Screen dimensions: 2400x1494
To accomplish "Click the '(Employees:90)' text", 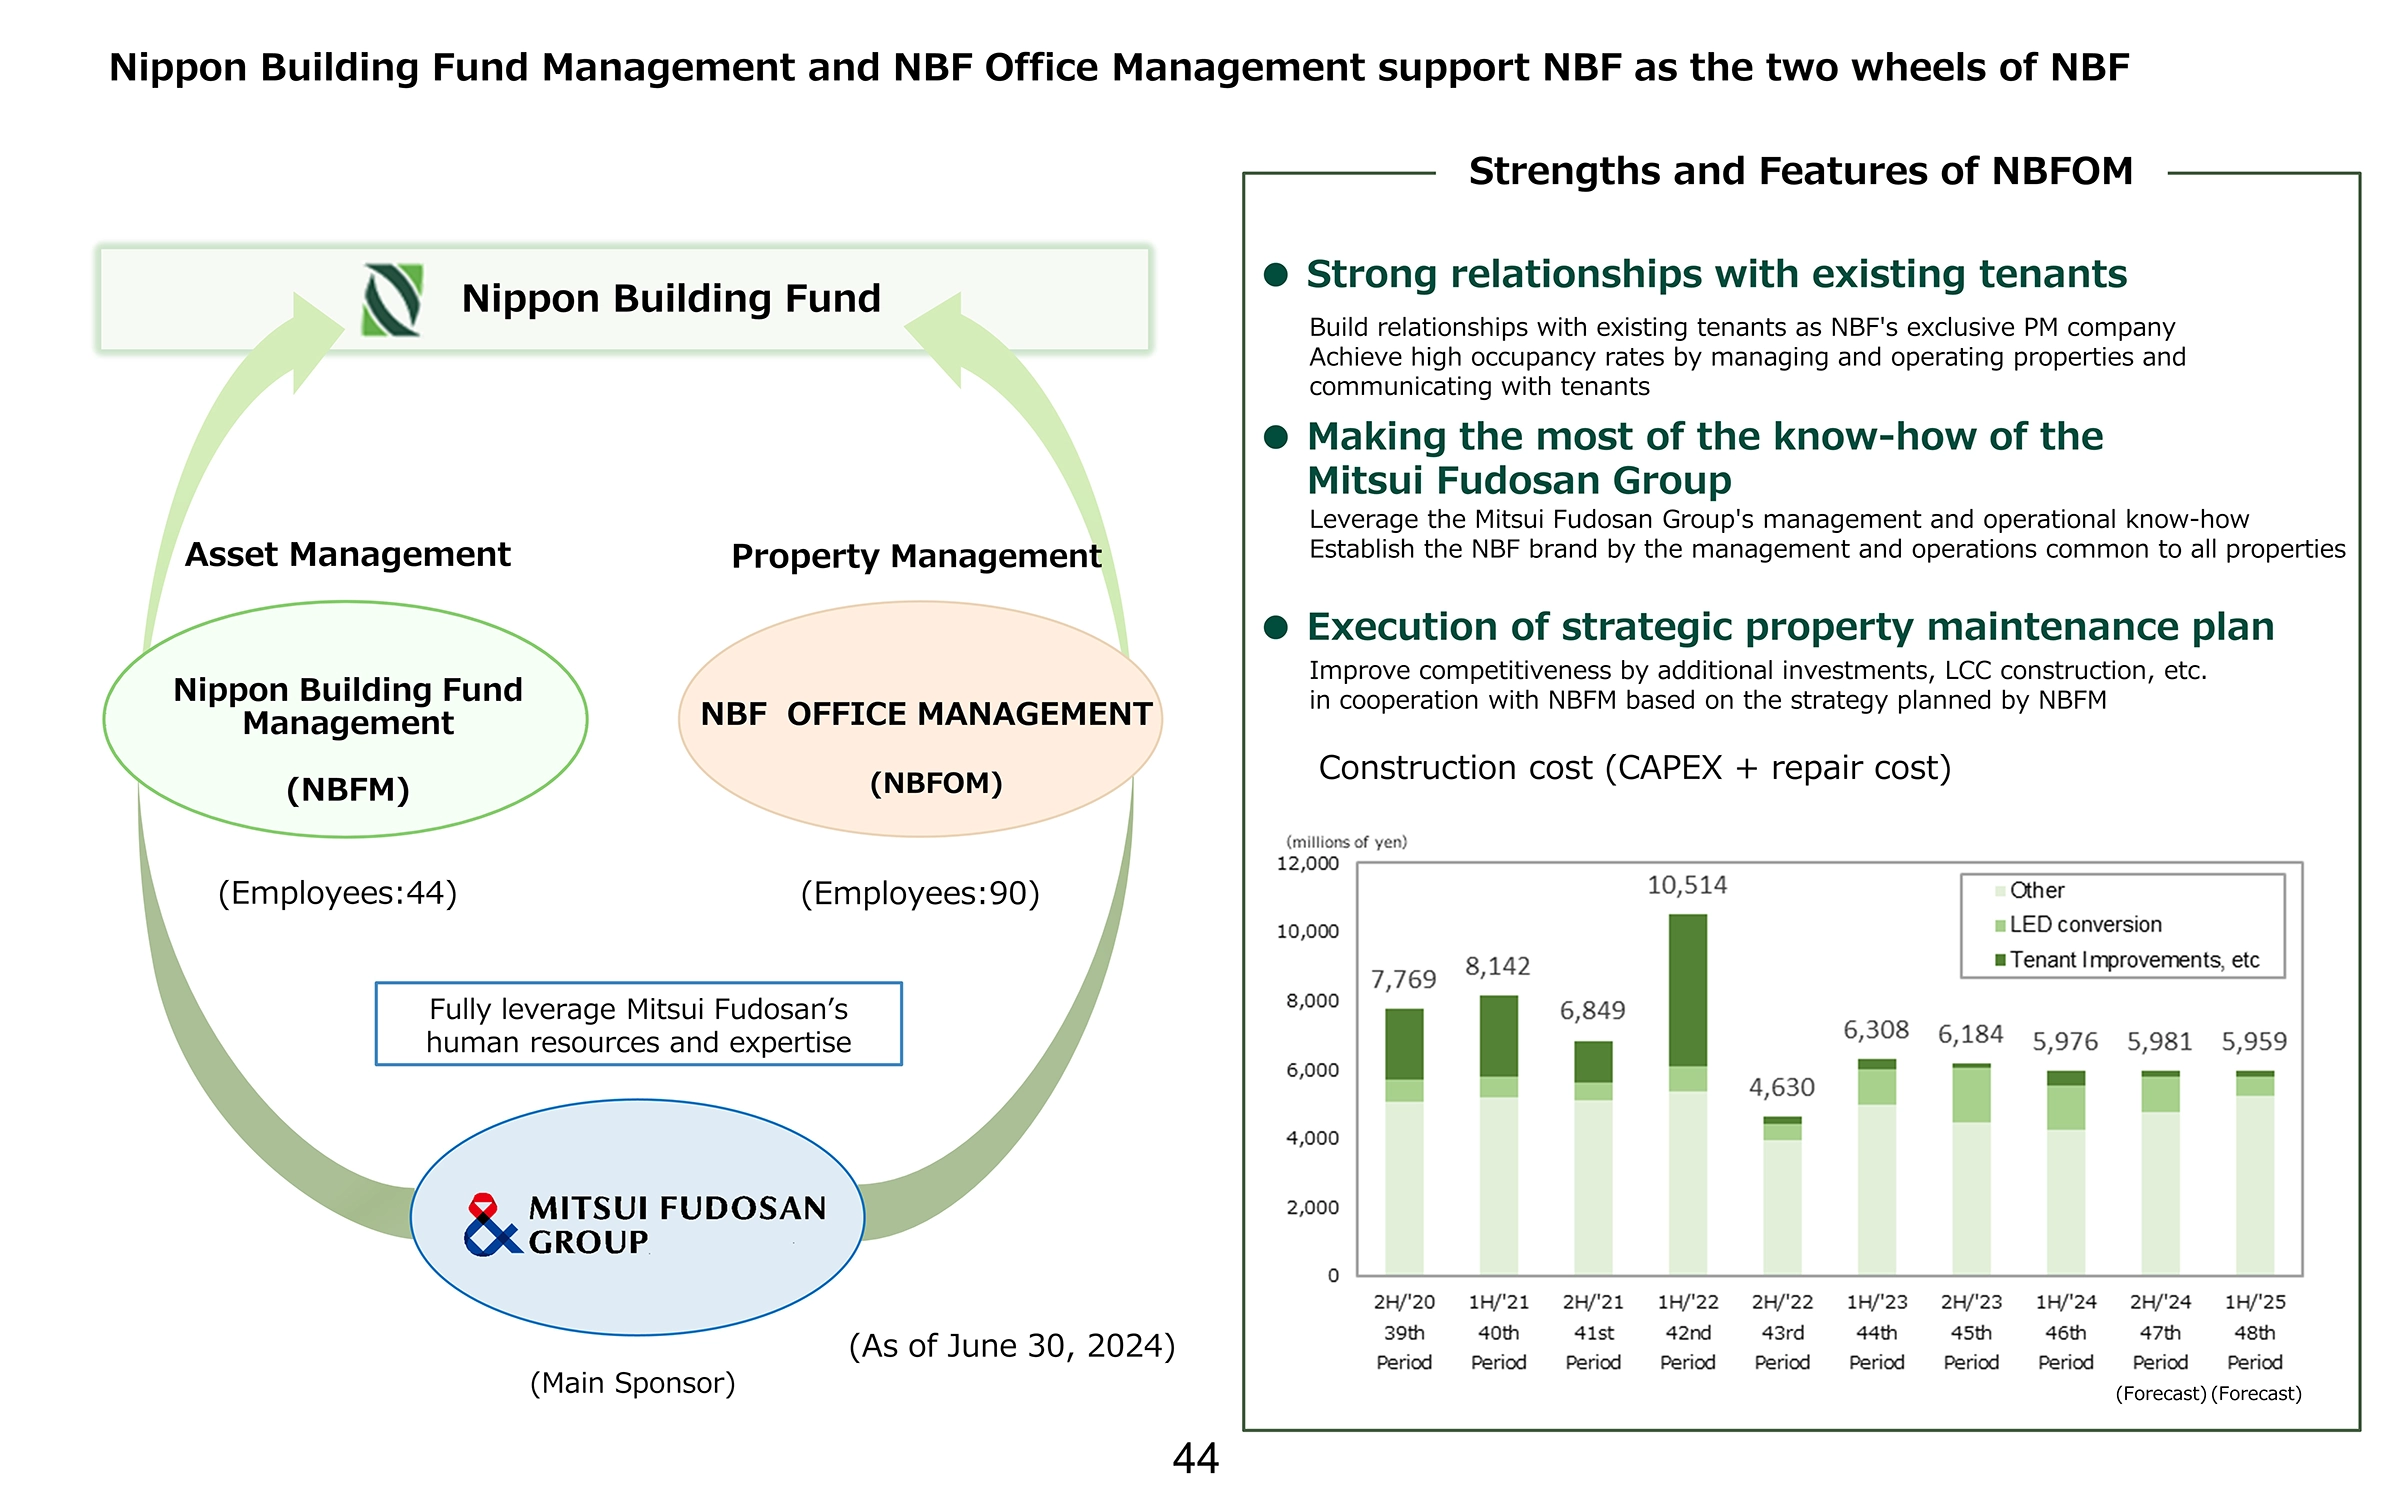I will (921, 893).
